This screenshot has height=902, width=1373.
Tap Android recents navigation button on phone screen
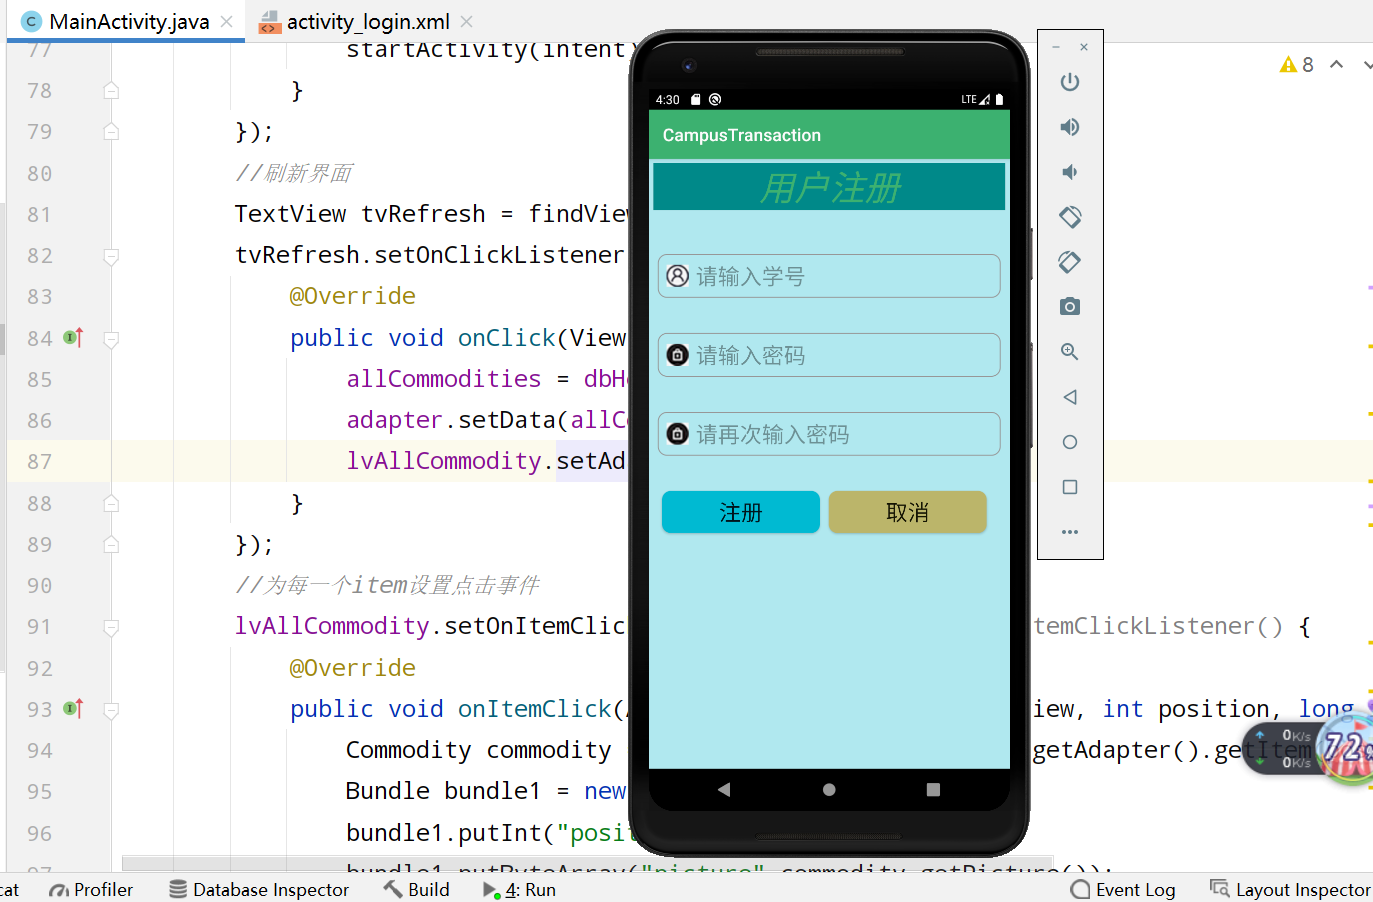point(933,789)
